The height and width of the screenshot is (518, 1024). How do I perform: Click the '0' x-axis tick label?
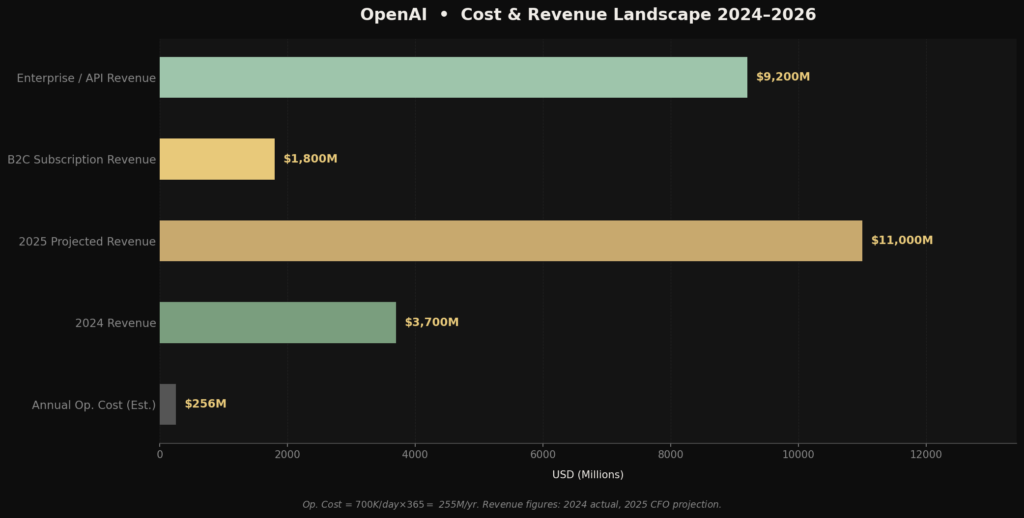click(160, 455)
